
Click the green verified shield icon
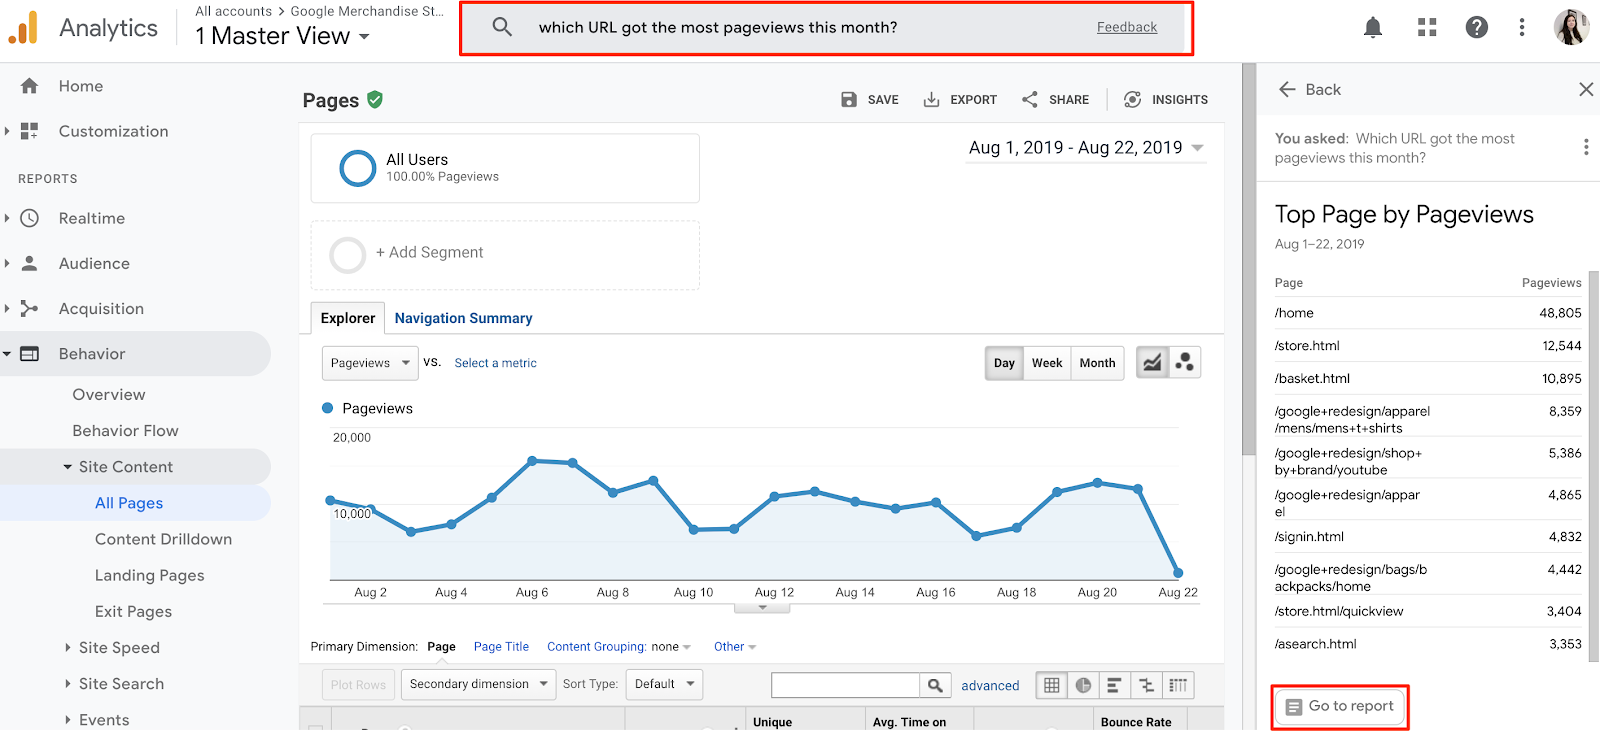[375, 99]
